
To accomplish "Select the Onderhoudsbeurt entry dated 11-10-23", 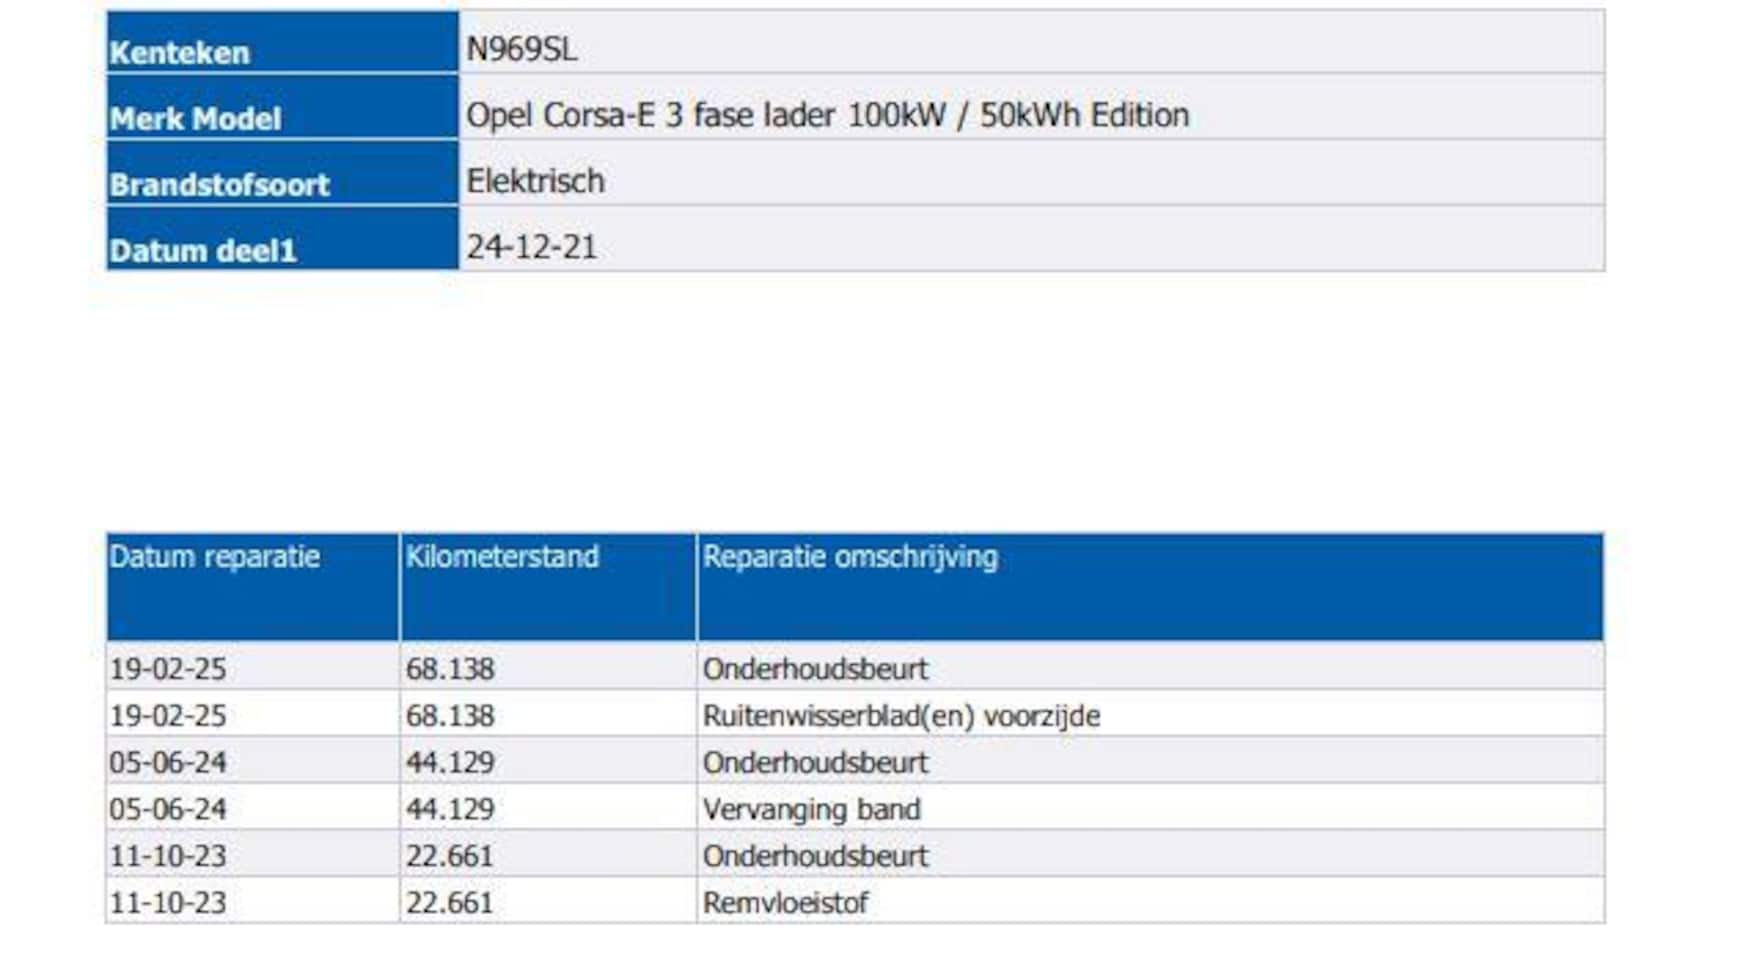I will (815, 856).
